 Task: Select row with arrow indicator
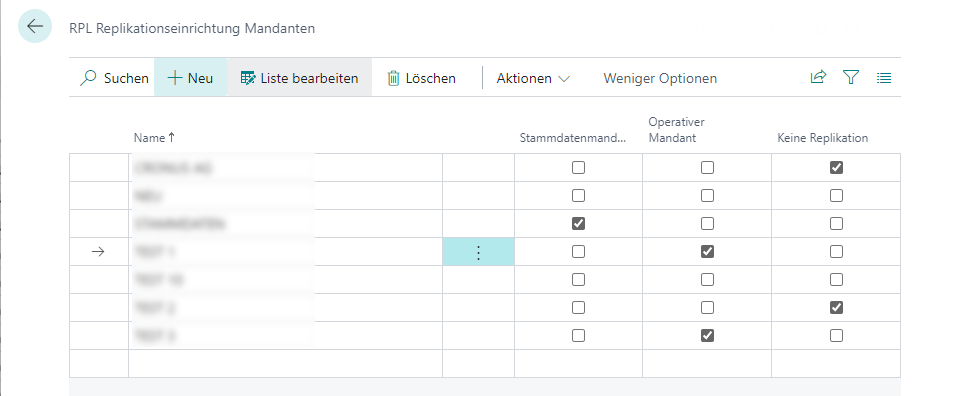tap(98, 251)
